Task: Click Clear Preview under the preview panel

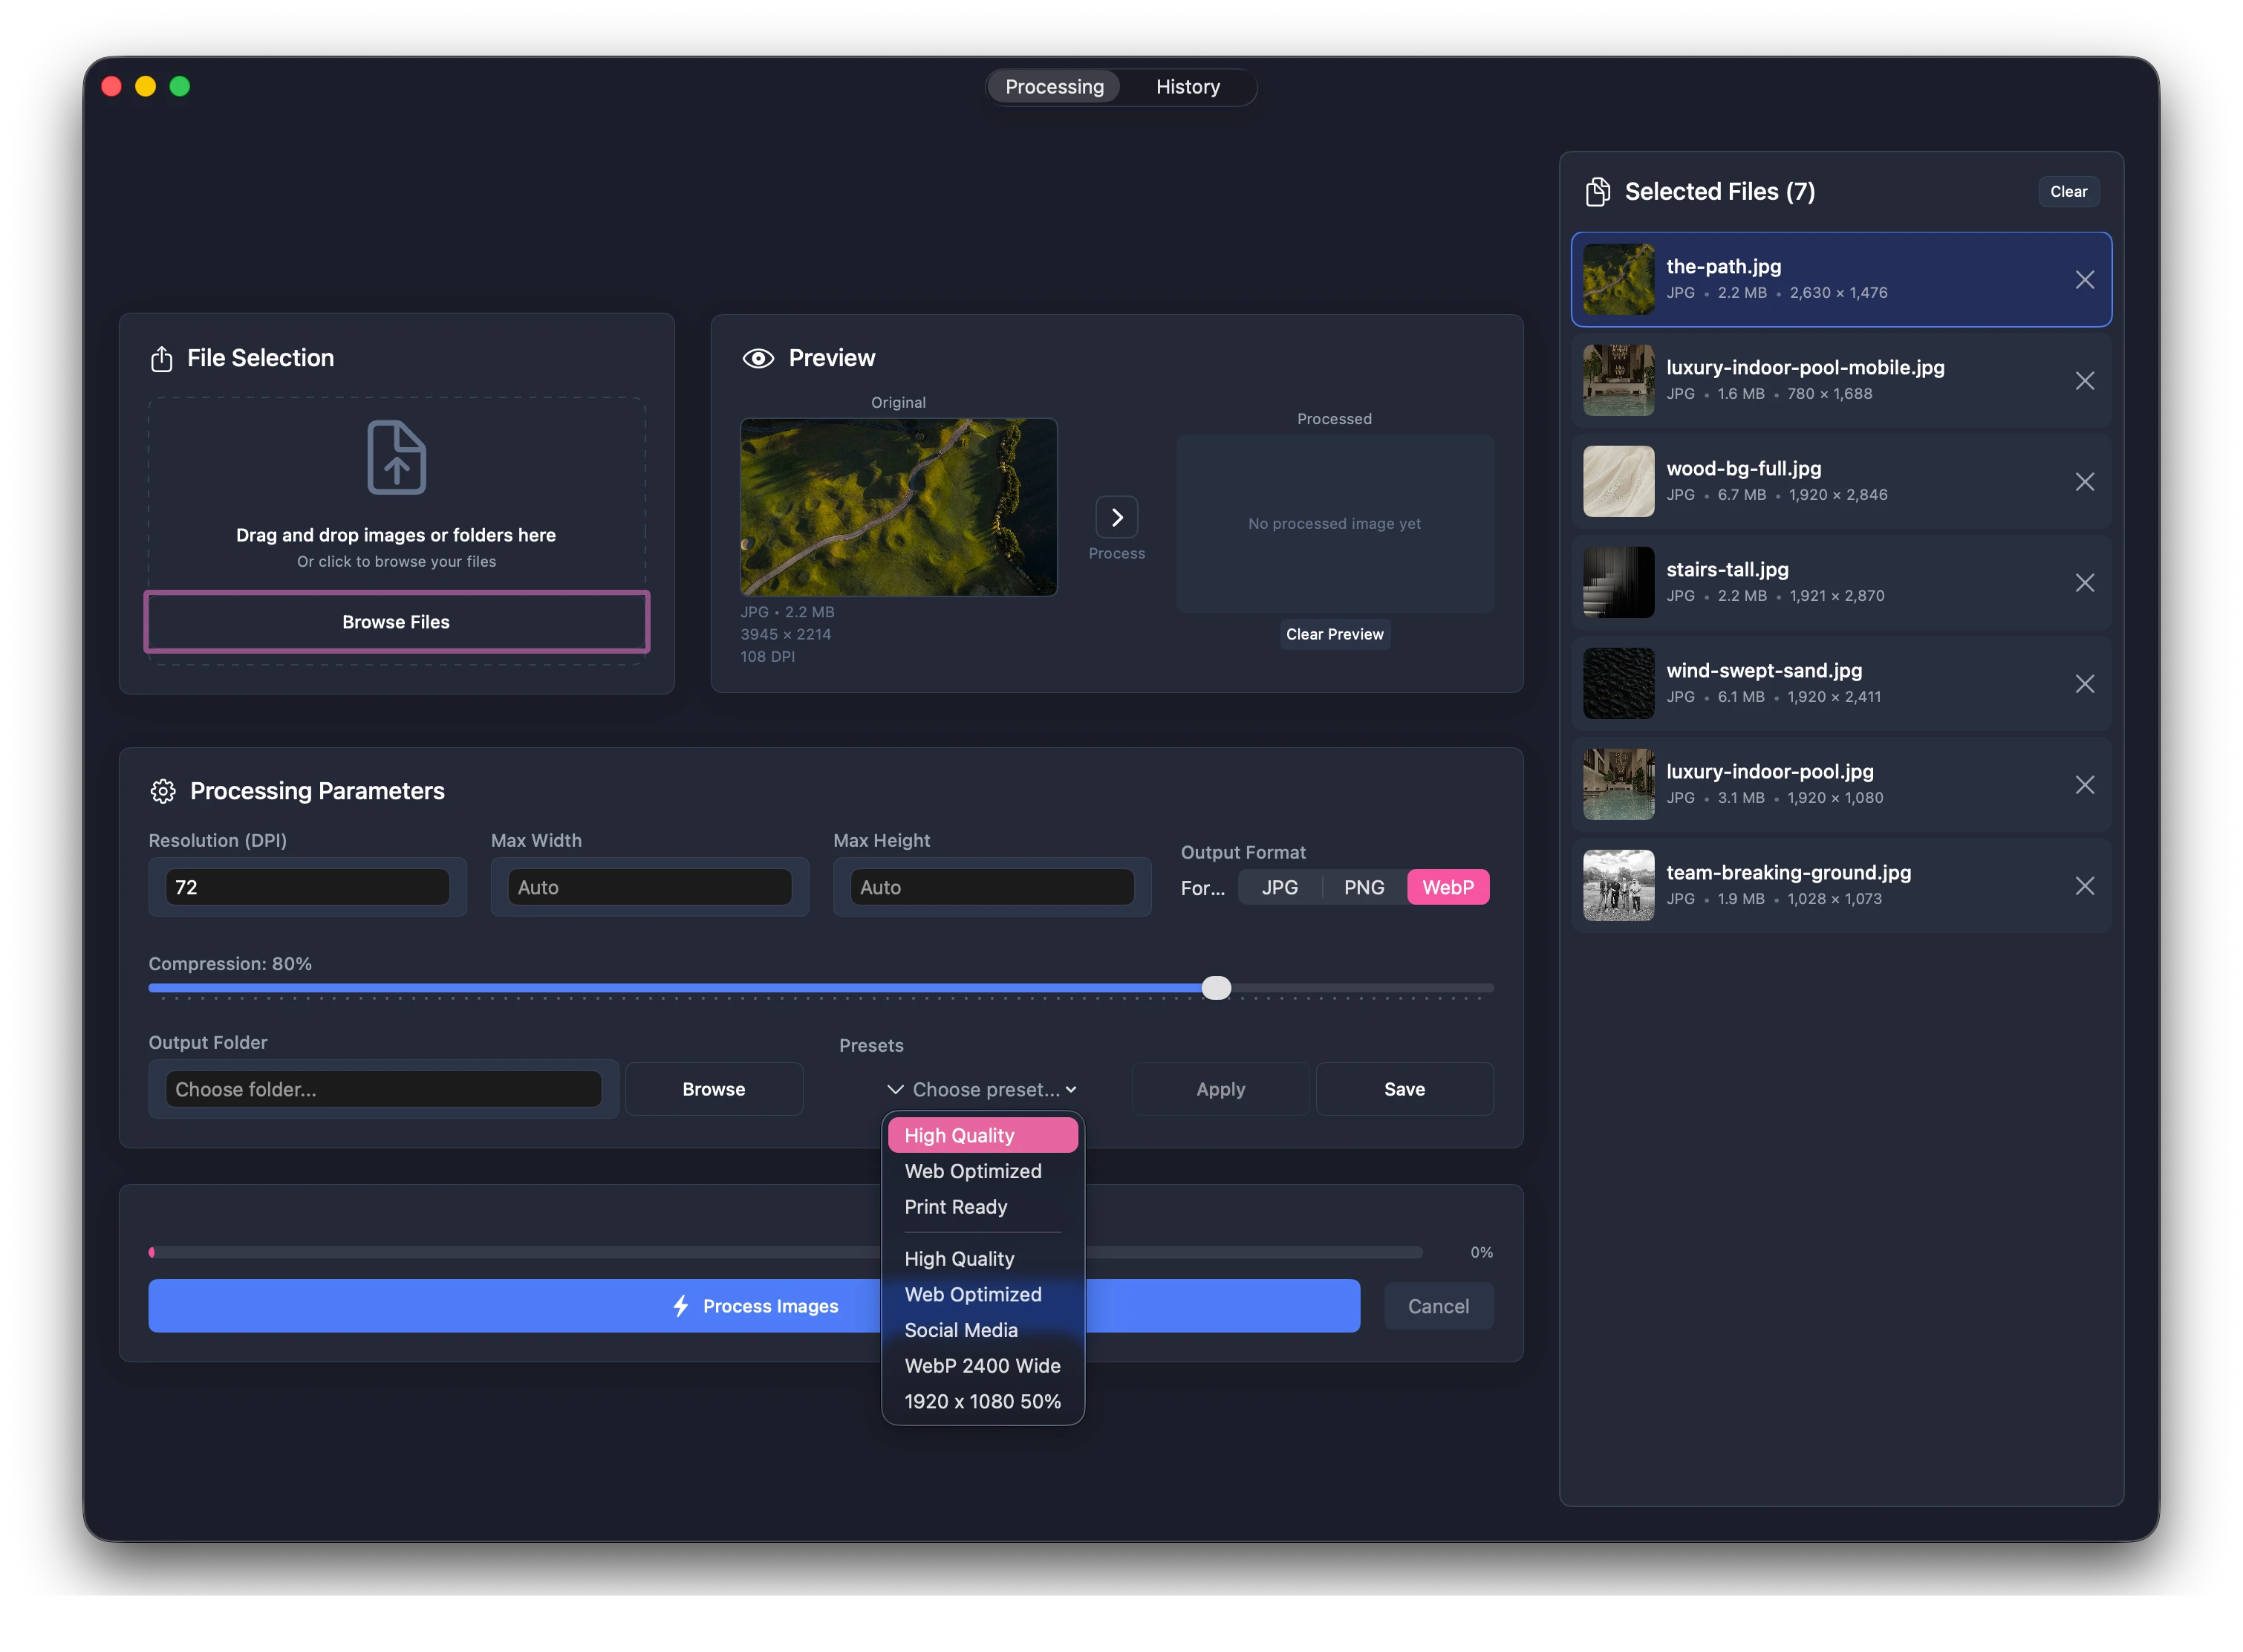Action: coord(1334,634)
